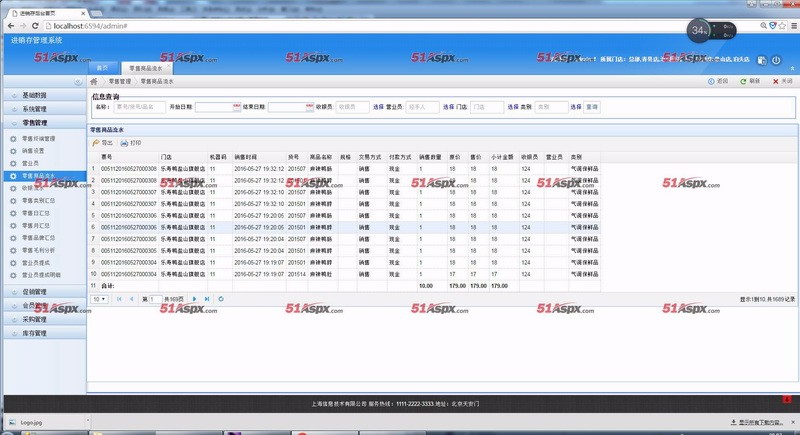This screenshot has height=435, width=800.
Task: Focus the 门店 filter input
Action: pyautogui.click(x=487, y=107)
